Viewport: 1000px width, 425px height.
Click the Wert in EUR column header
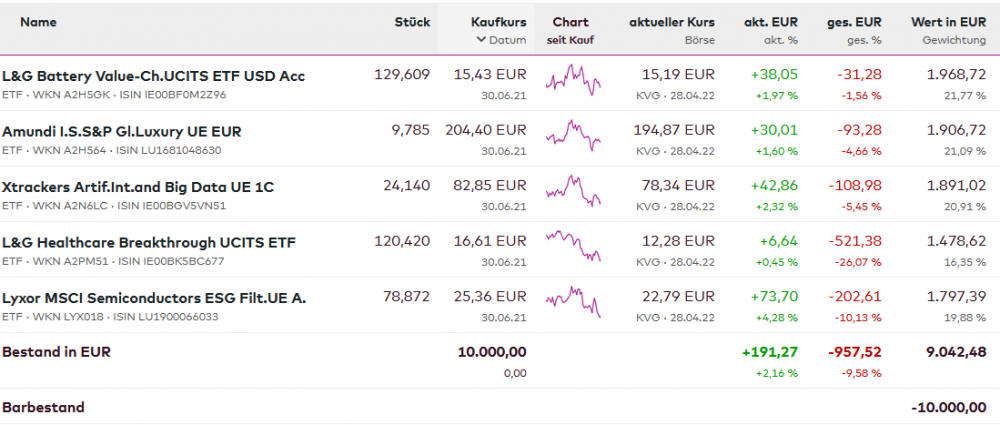pyautogui.click(x=948, y=21)
